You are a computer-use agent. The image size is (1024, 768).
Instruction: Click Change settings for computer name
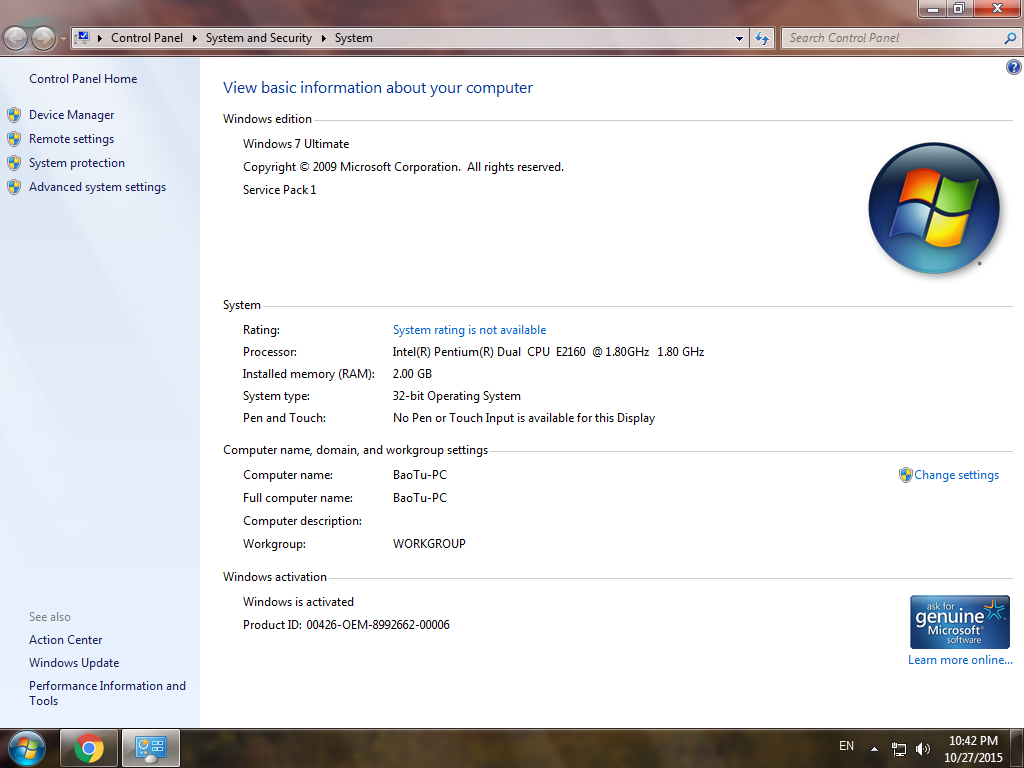(957, 475)
